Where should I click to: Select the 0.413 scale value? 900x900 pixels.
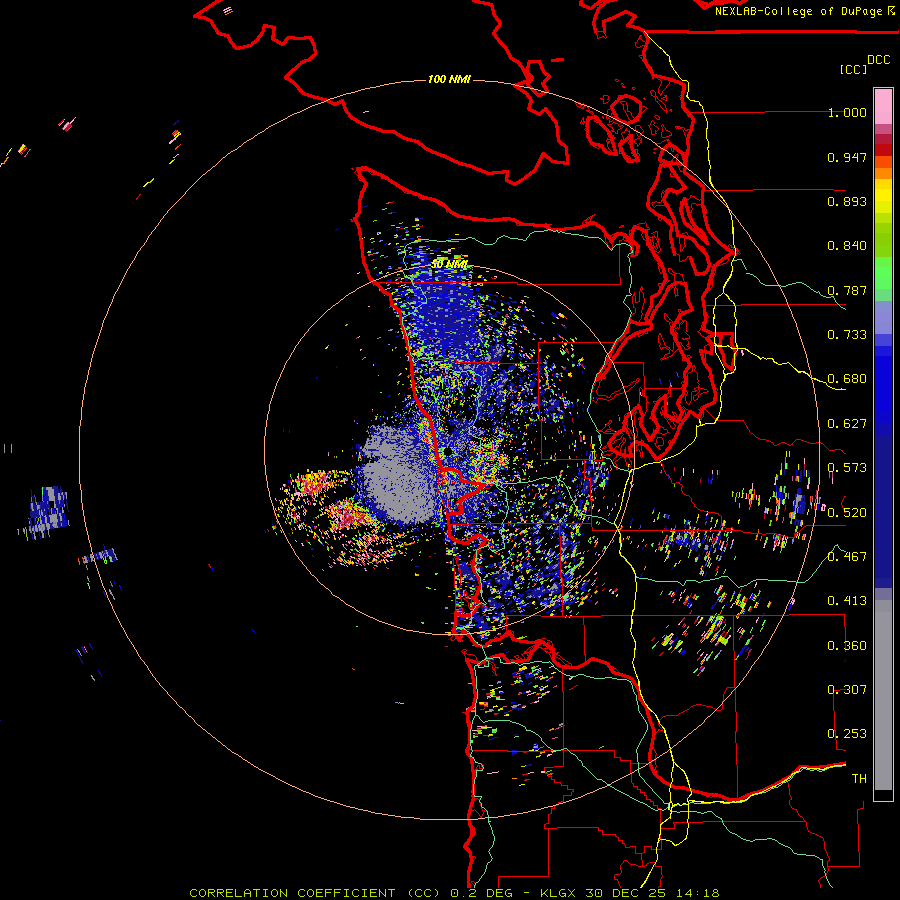coord(847,601)
